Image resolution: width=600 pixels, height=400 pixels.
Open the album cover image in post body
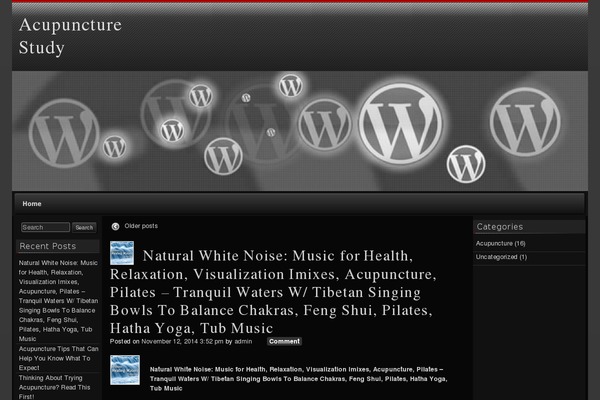tap(125, 370)
